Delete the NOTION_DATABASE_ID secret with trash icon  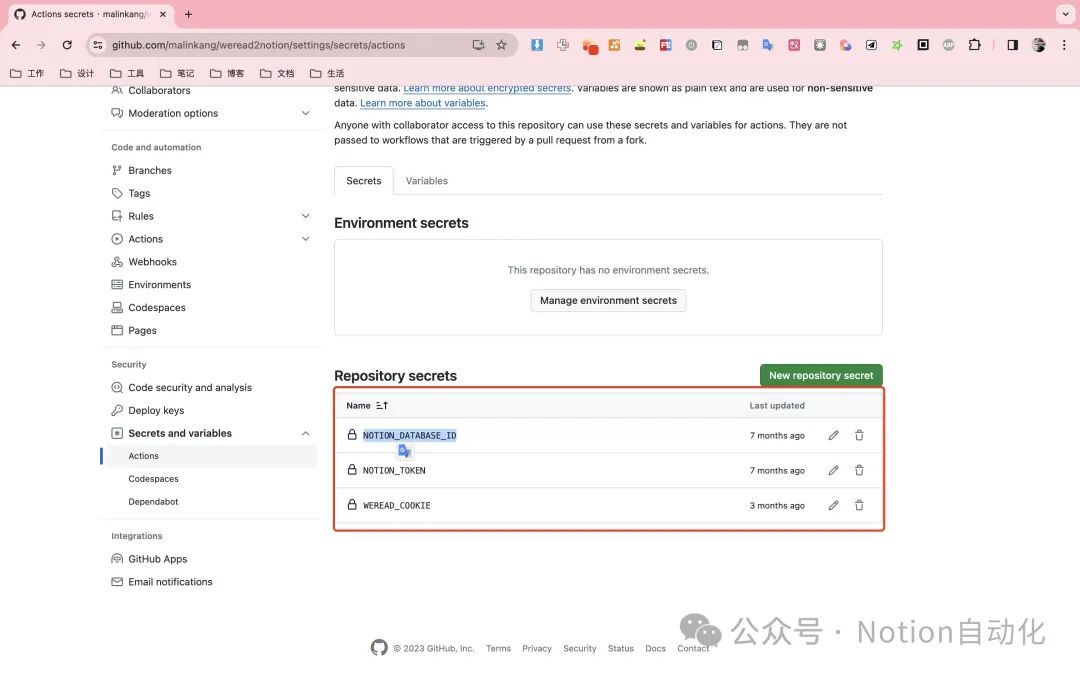pyautogui.click(x=859, y=435)
